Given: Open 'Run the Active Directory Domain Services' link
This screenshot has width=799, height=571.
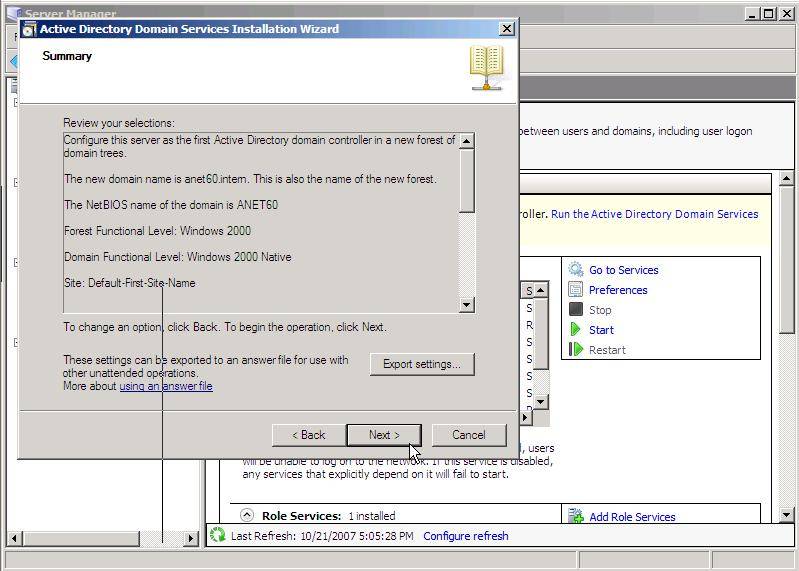Looking at the screenshot, I should (655, 214).
